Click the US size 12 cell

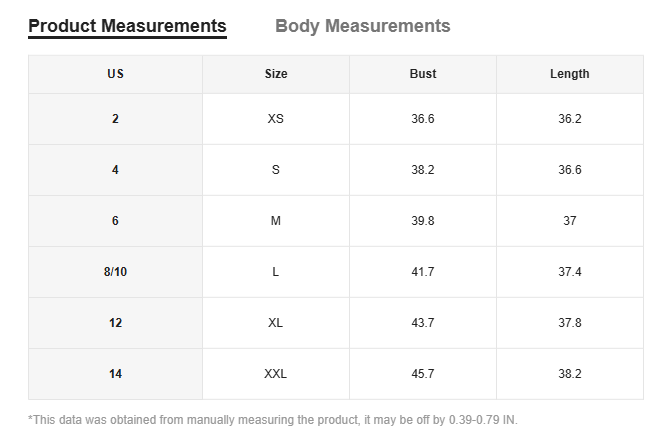point(115,323)
